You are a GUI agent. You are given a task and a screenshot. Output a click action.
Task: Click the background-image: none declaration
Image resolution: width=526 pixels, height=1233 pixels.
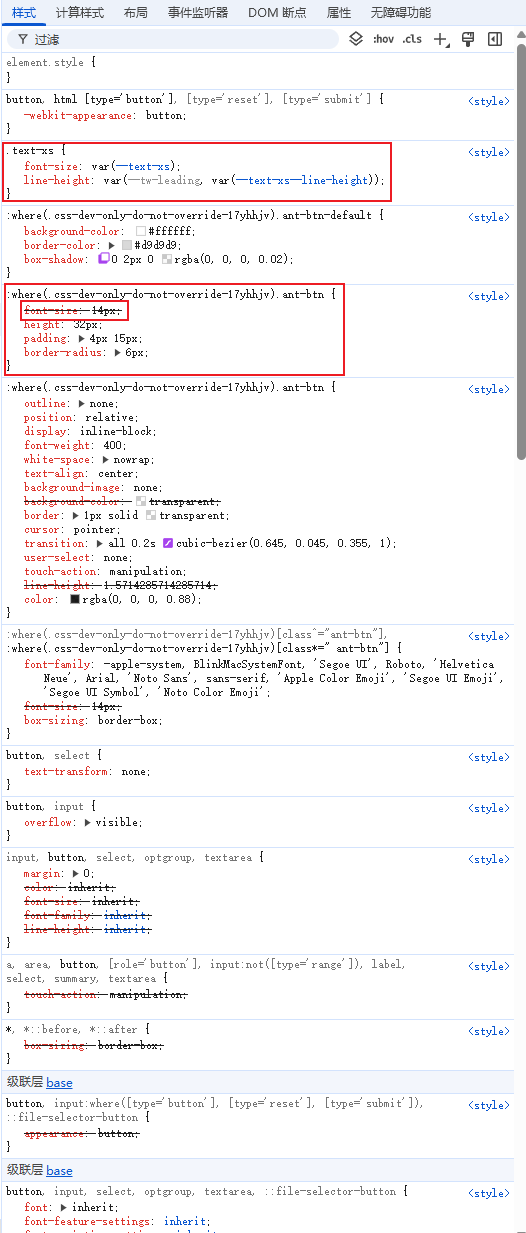[93, 487]
